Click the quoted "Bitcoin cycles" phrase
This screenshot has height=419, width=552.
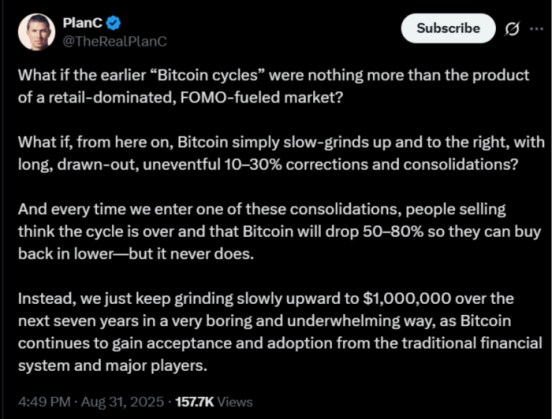tap(207, 75)
